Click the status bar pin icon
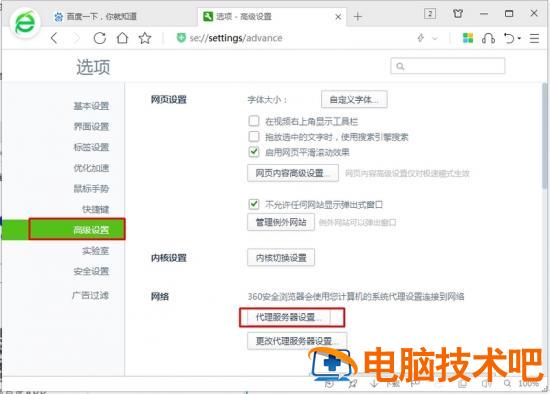This screenshot has width=550, height=394. [x=353, y=384]
